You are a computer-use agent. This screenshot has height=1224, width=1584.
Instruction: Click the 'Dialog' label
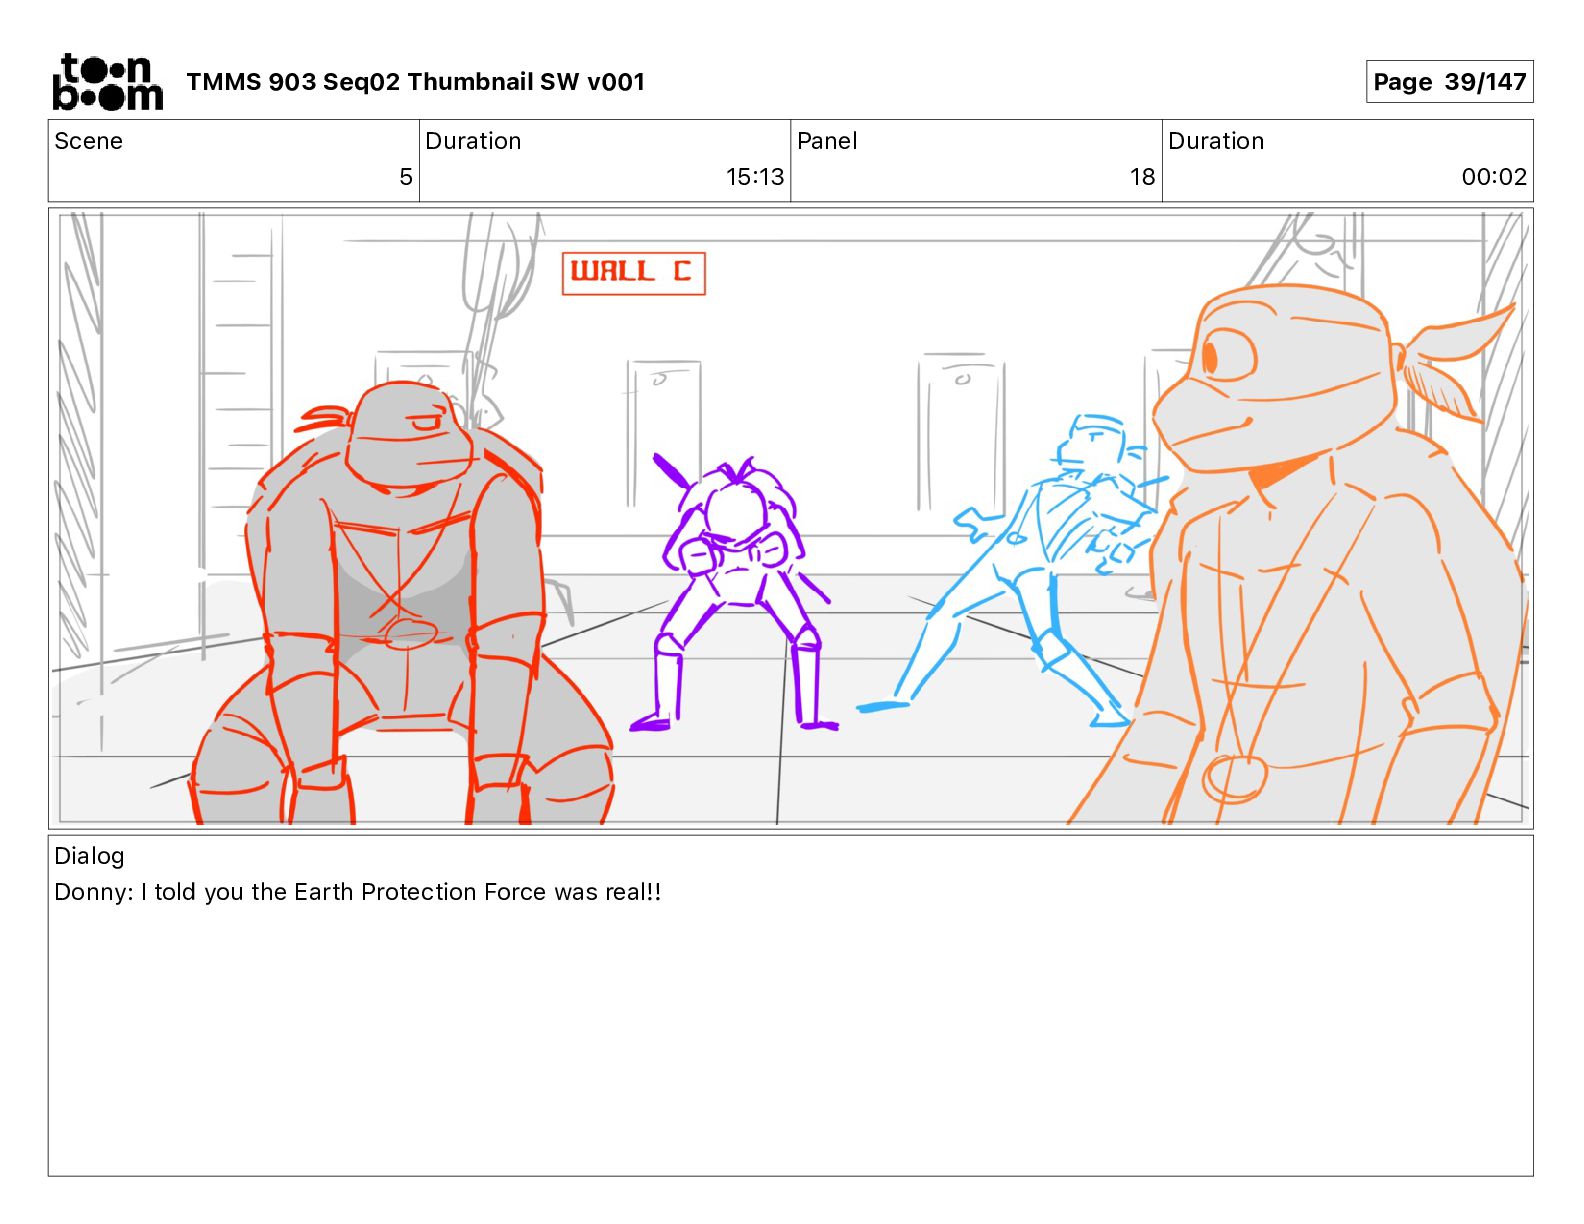[89, 856]
